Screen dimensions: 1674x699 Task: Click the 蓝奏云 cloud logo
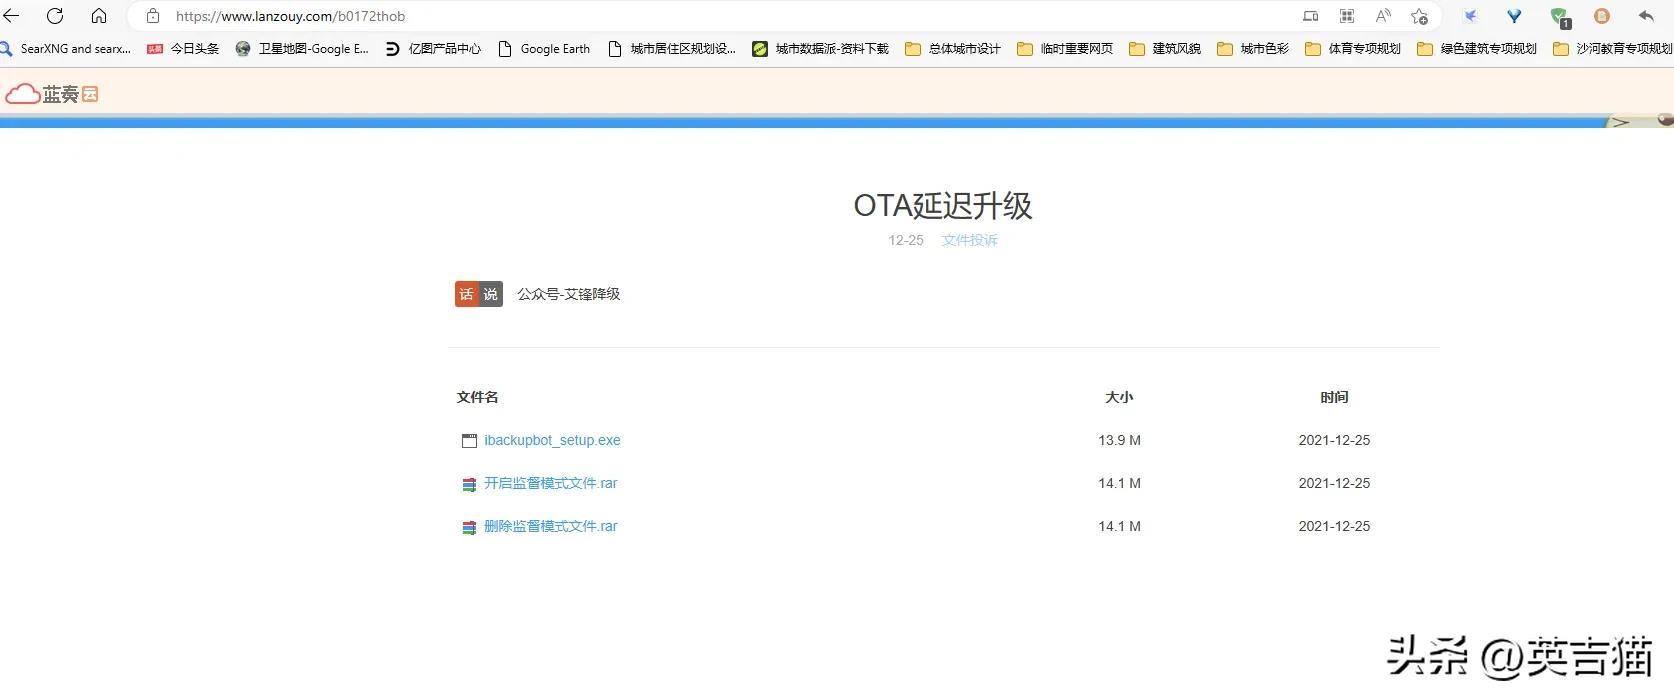coord(52,94)
